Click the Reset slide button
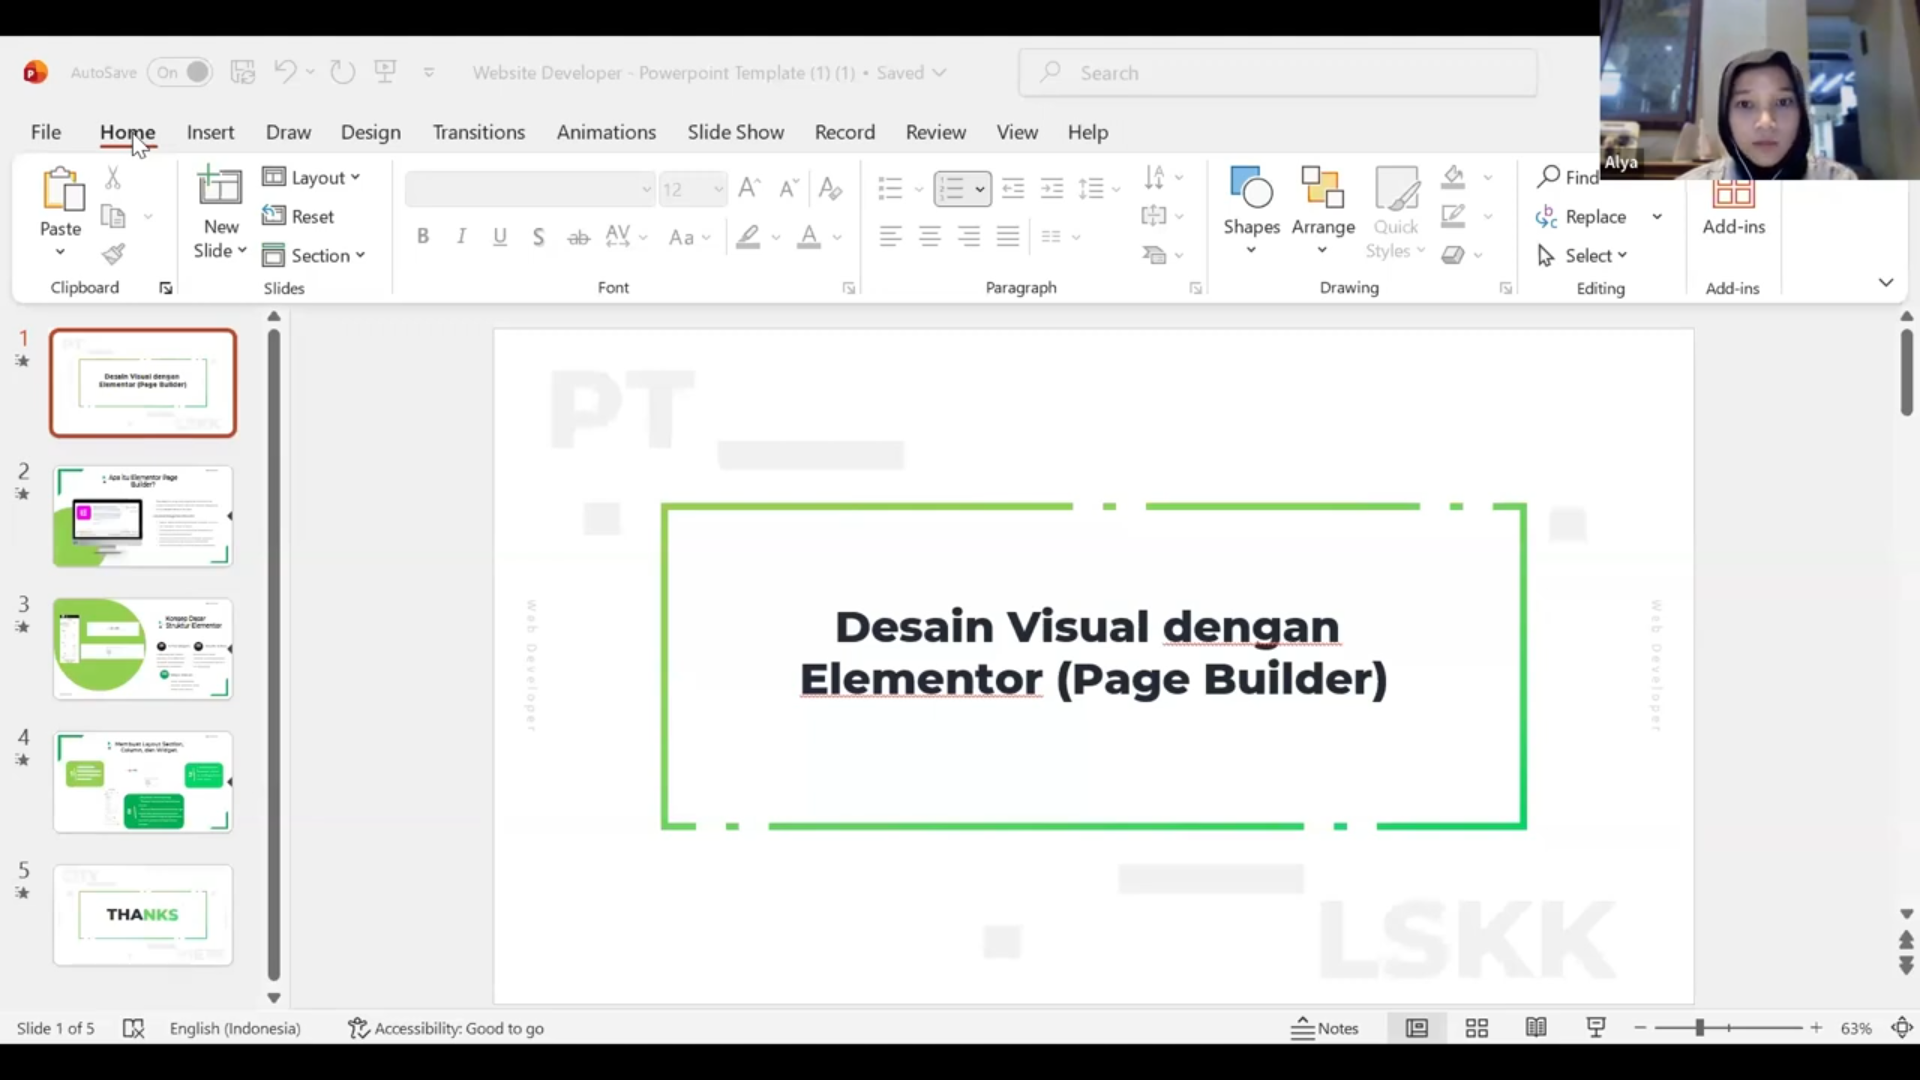The width and height of the screenshot is (1920, 1080). pyautogui.click(x=299, y=216)
